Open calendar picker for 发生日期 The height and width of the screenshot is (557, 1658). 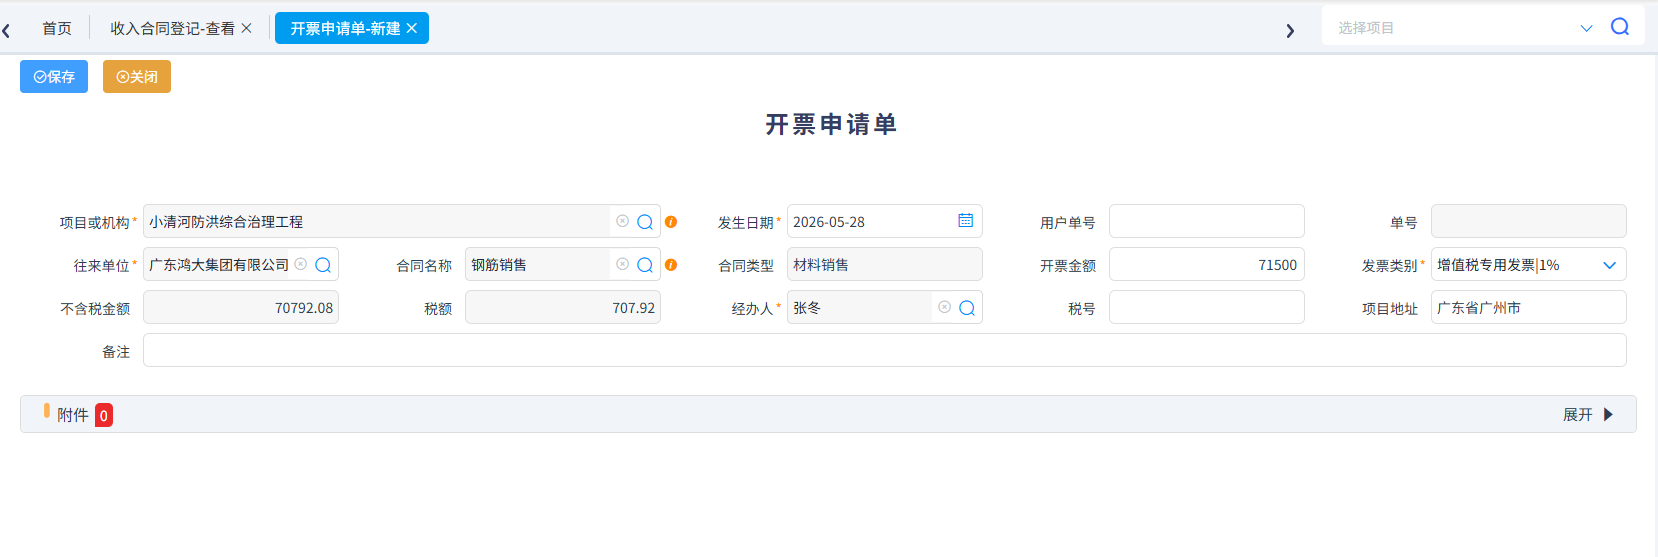966,220
